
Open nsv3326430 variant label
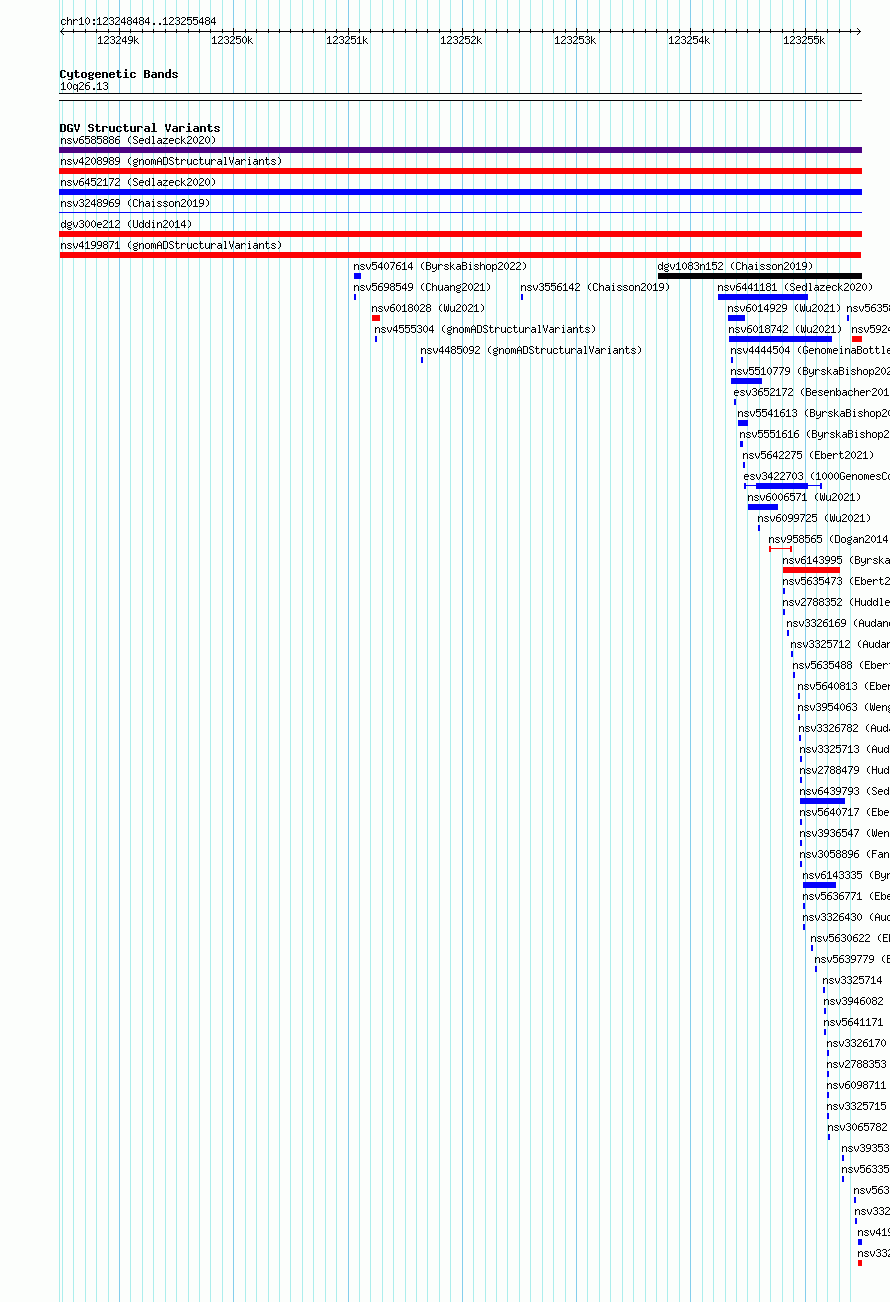pyautogui.click(x=846, y=917)
